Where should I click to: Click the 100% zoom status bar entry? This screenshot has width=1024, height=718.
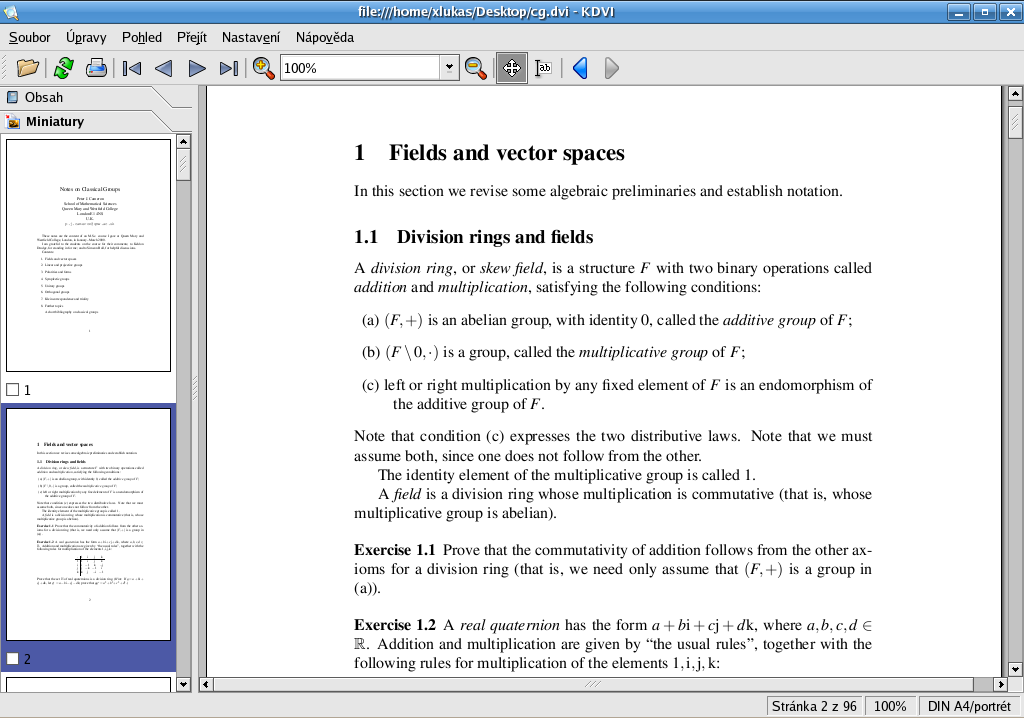(x=890, y=706)
